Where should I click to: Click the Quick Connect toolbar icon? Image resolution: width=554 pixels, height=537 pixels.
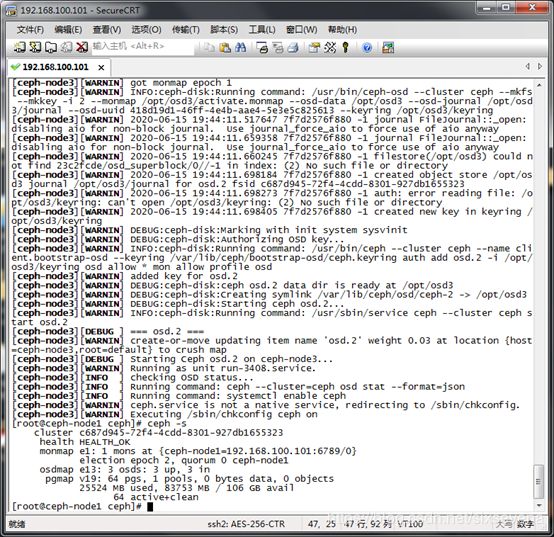pyautogui.click(x=35, y=47)
